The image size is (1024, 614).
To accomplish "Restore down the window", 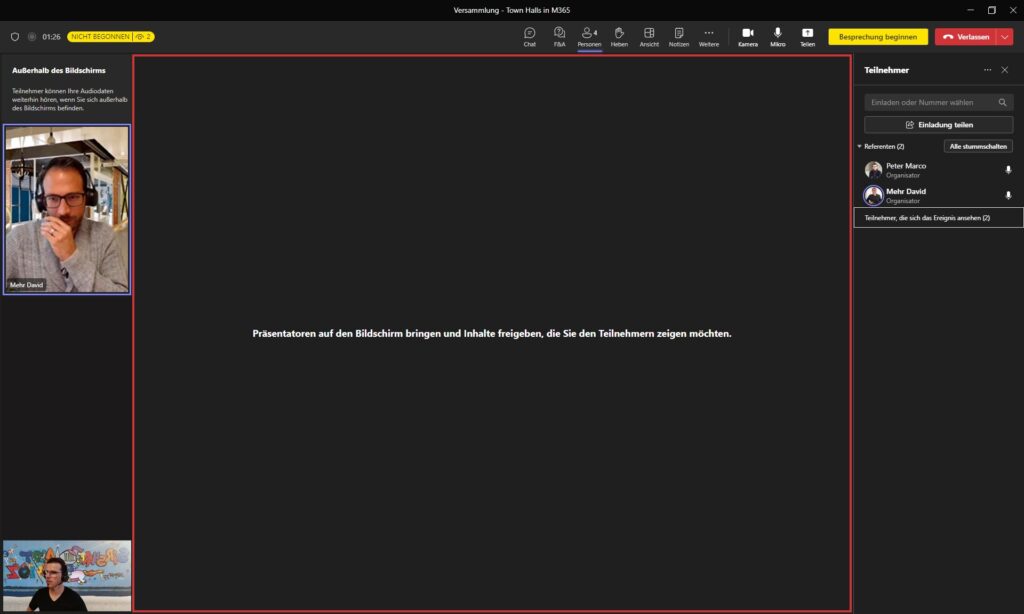I will pyautogui.click(x=991, y=10).
